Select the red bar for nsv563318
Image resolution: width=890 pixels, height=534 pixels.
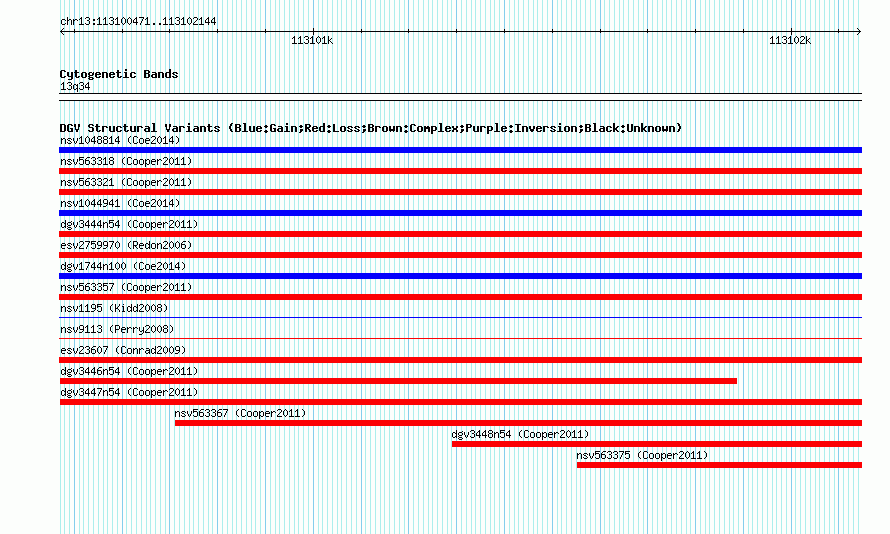click(x=460, y=171)
